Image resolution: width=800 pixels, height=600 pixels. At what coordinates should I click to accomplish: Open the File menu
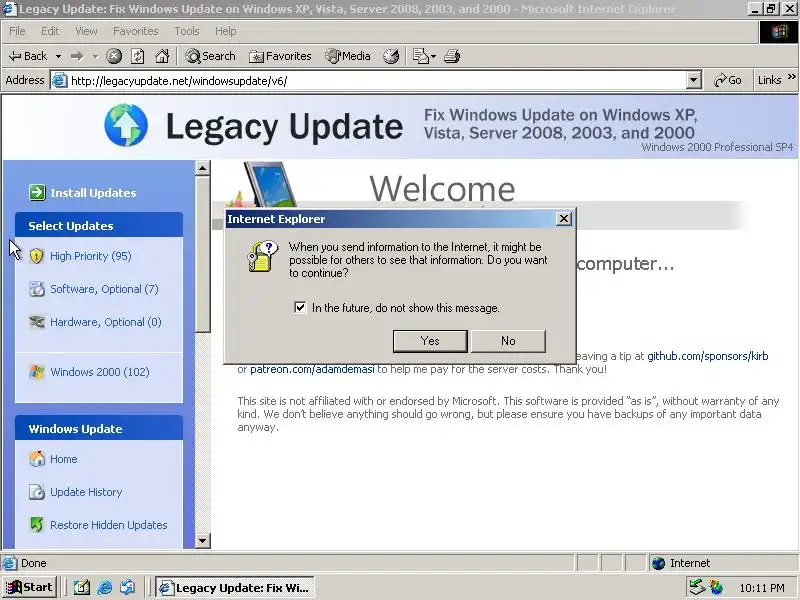pyautogui.click(x=17, y=31)
